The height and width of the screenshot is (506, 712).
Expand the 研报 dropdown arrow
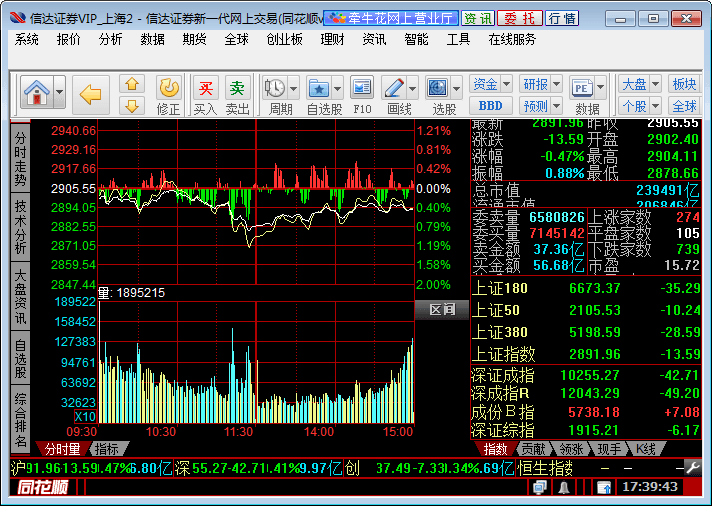point(556,84)
